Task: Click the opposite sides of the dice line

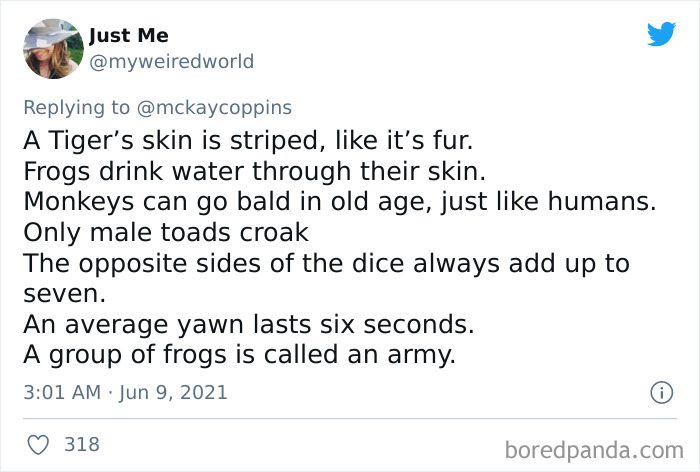Action: [330, 265]
